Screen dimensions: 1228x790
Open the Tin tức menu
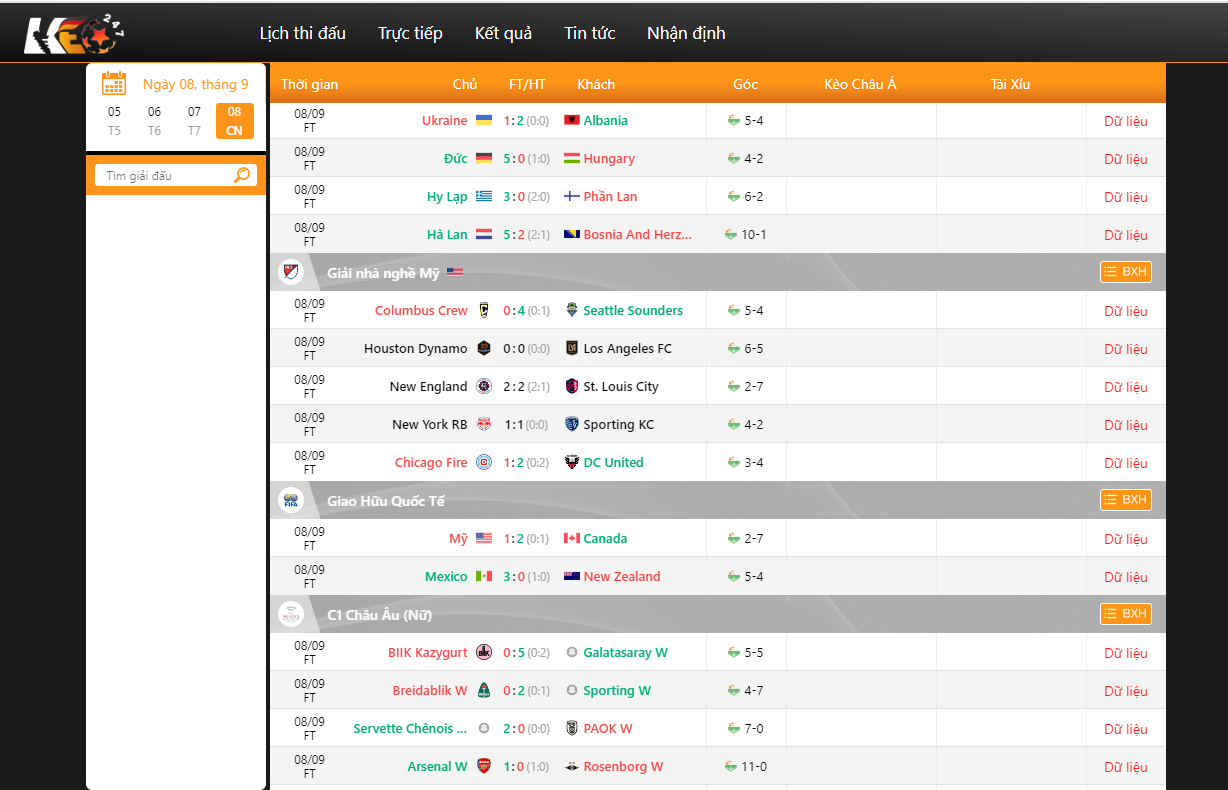tap(590, 33)
